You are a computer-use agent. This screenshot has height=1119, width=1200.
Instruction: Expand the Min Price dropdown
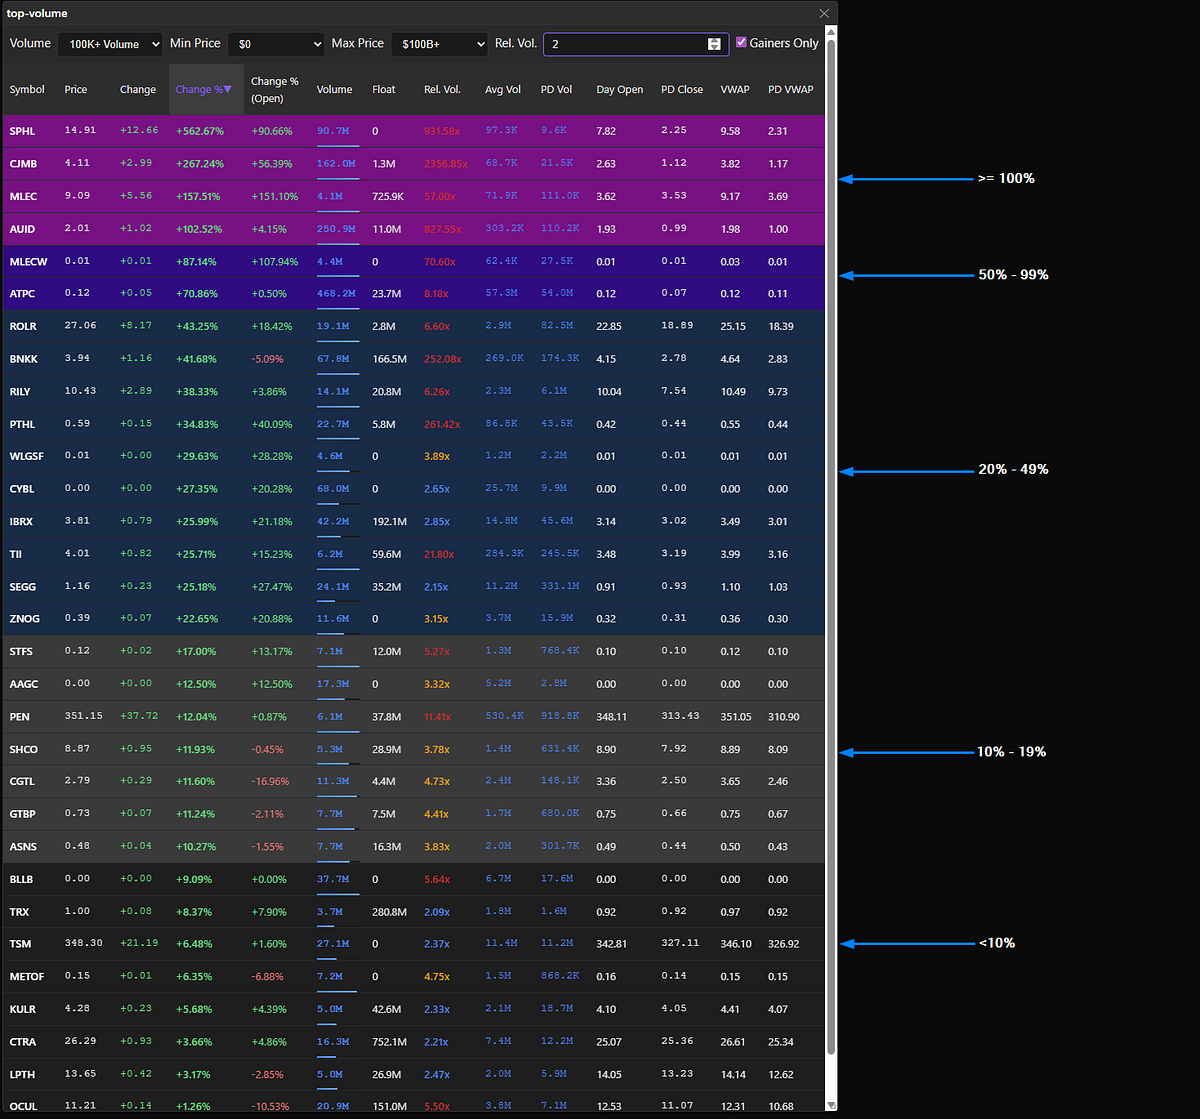click(275, 44)
